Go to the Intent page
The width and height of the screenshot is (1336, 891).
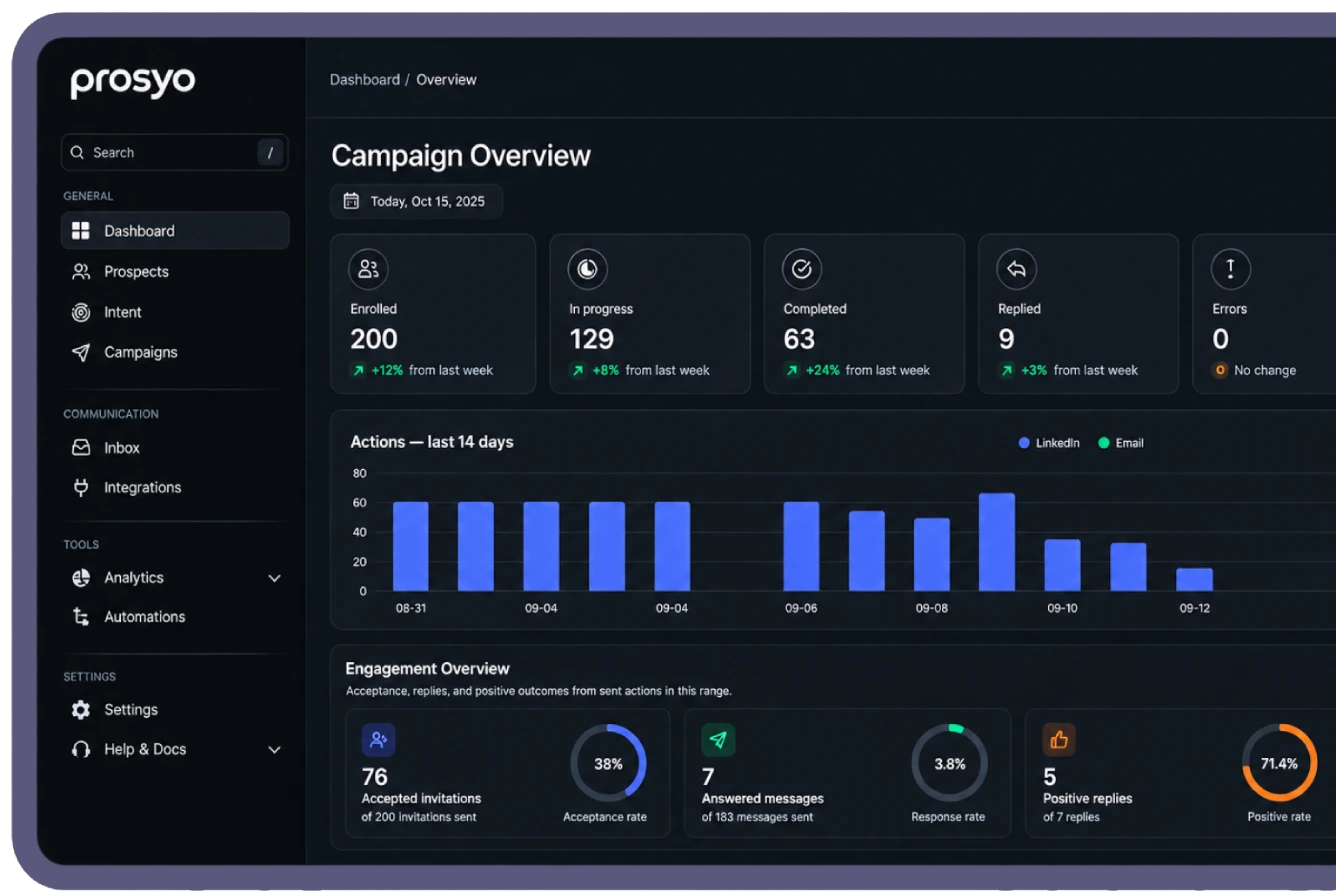click(x=175, y=312)
